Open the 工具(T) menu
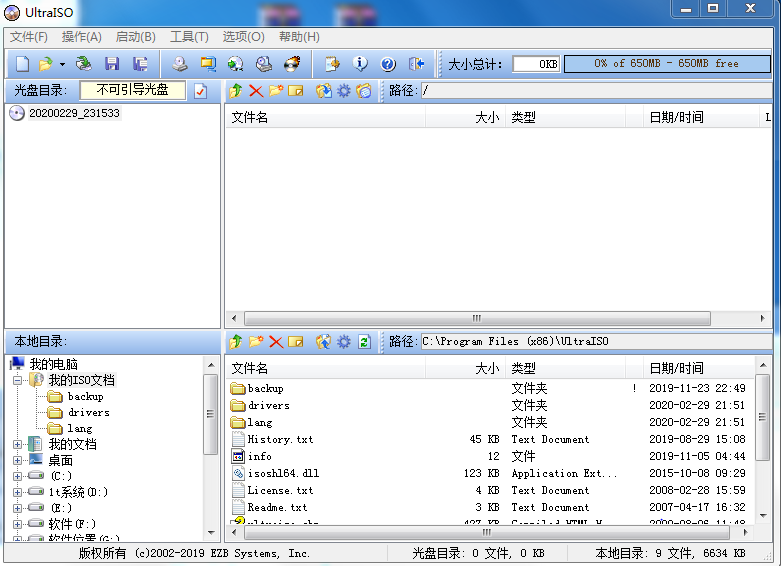 point(189,37)
